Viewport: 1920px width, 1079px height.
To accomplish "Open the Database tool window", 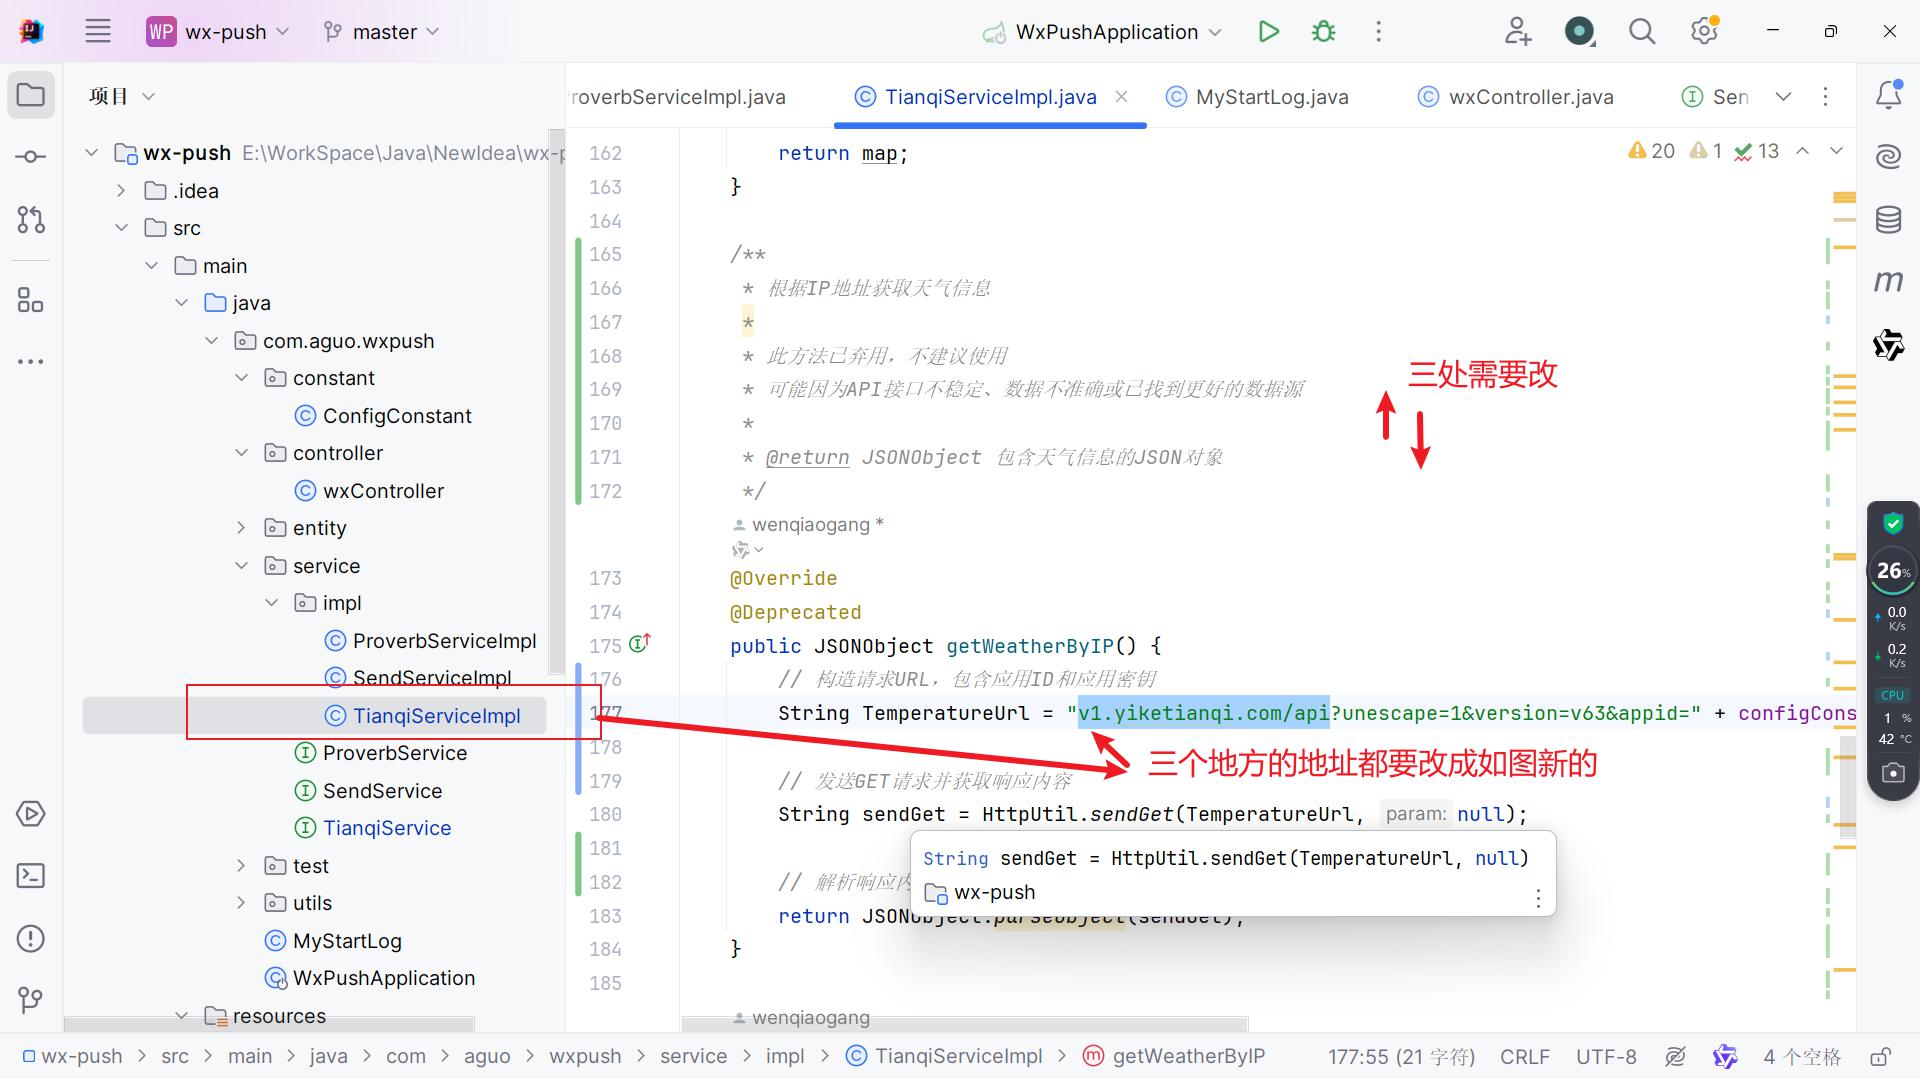I will point(1888,219).
